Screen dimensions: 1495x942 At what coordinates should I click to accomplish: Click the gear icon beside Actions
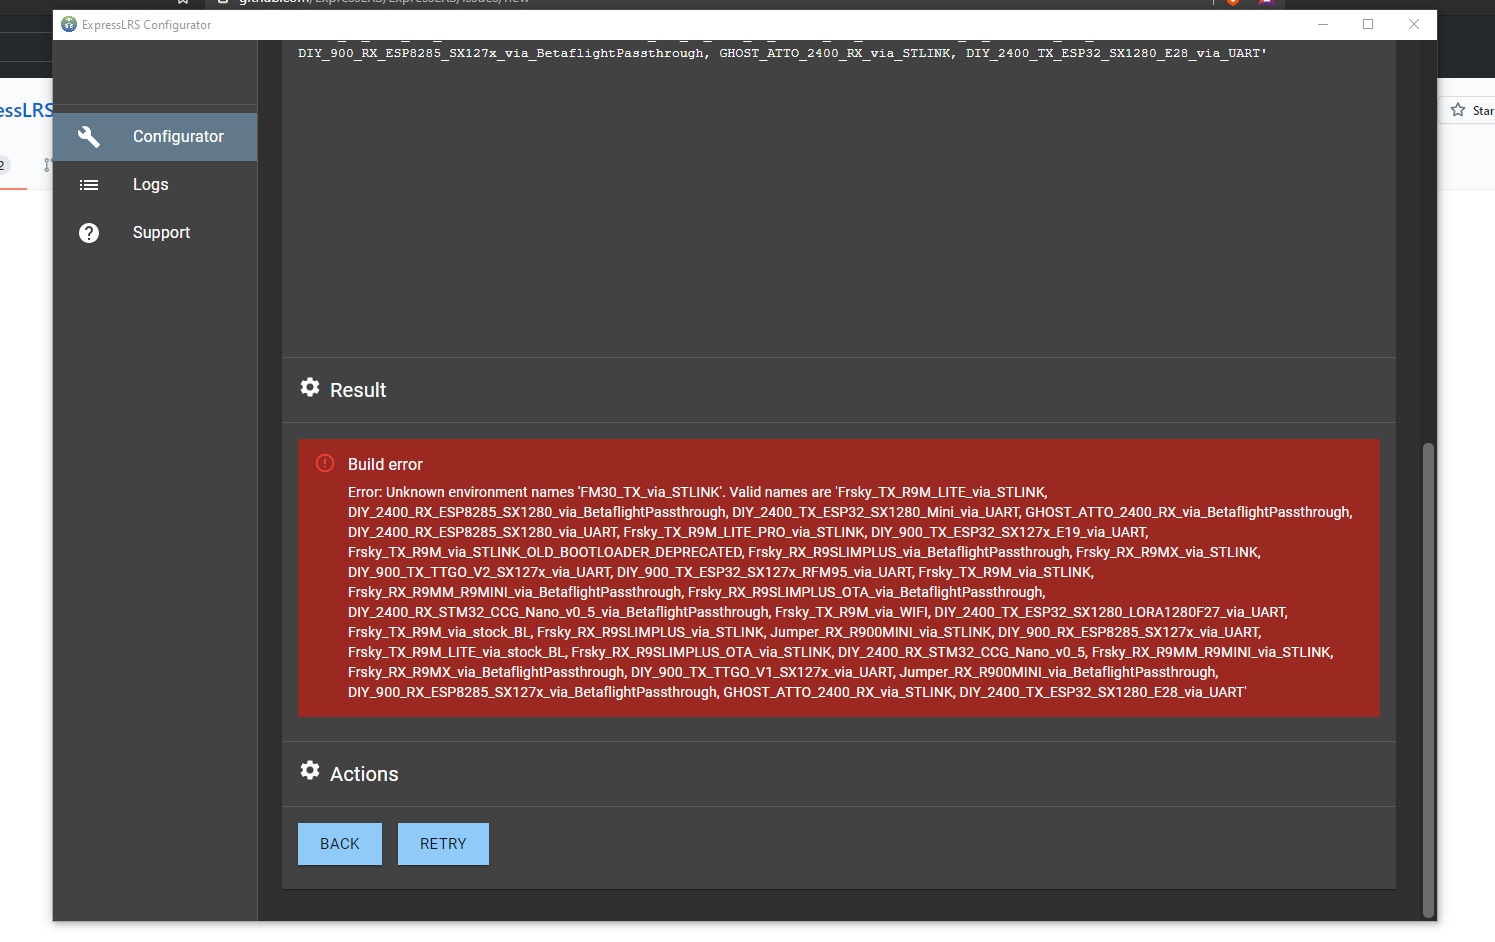(x=310, y=771)
